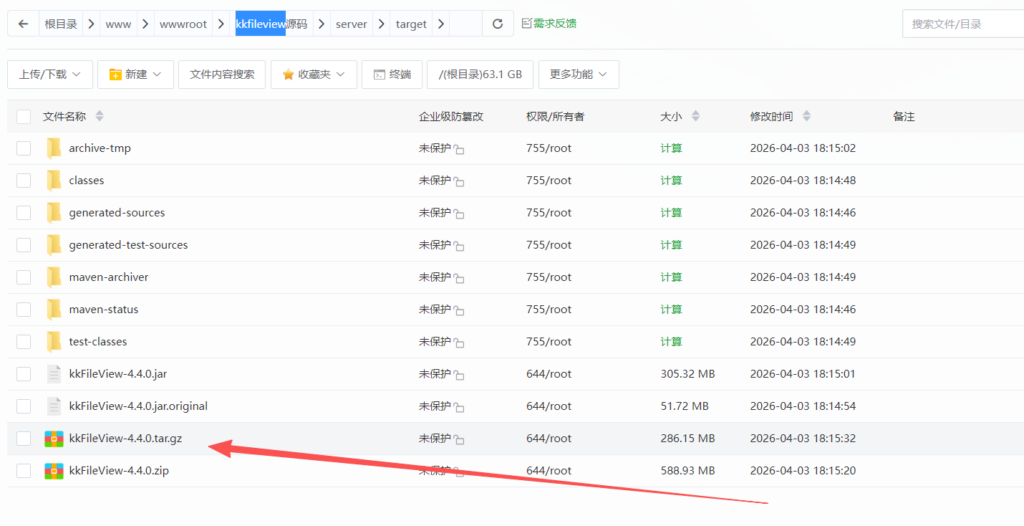Open the generated-test-sources folder icon
Screen dimensions: 1024x526
(x=54, y=245)
